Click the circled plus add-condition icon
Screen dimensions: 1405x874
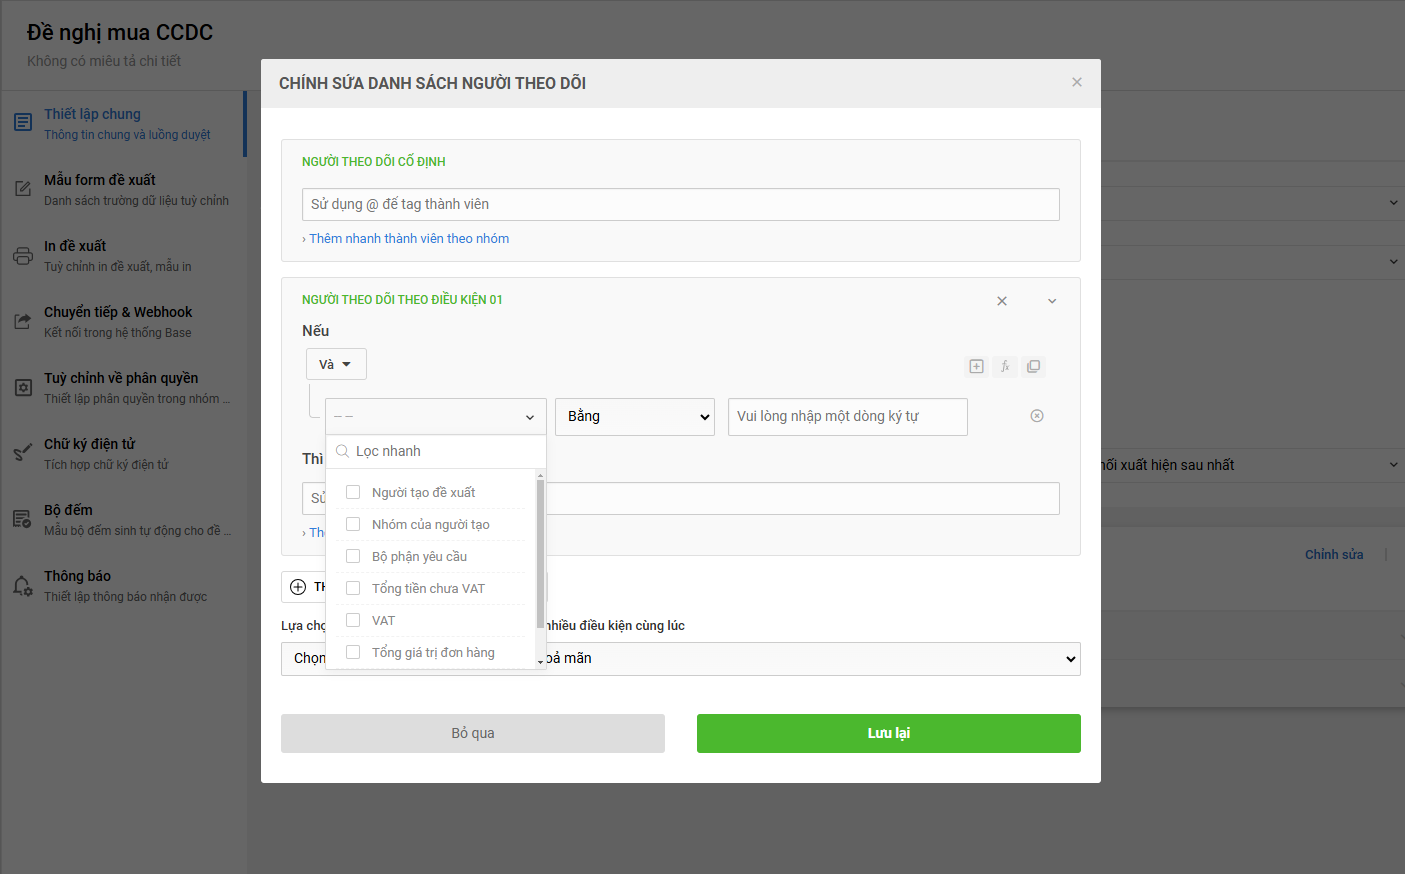tap(298, 587)
